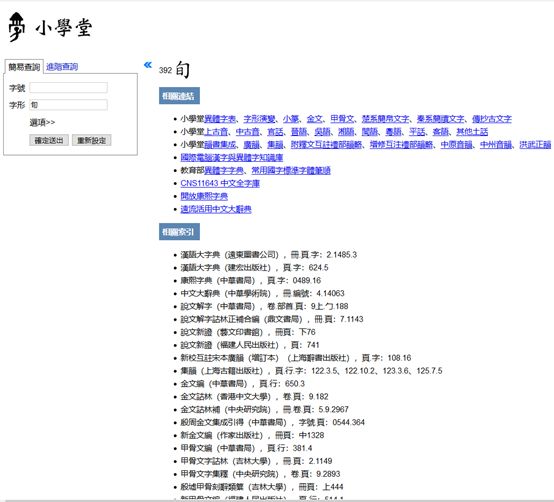Click the 相關索引 section header

(179, 232)
